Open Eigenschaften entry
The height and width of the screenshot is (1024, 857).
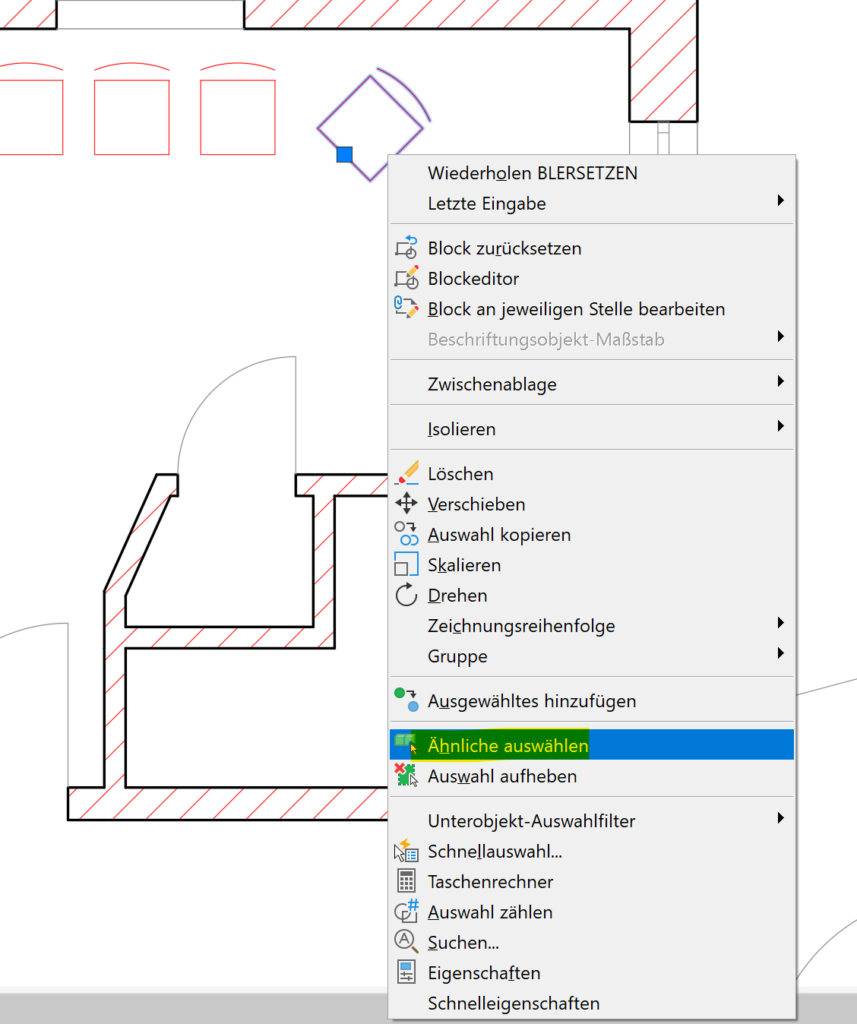pyautogui.click(x=592, y=972)
